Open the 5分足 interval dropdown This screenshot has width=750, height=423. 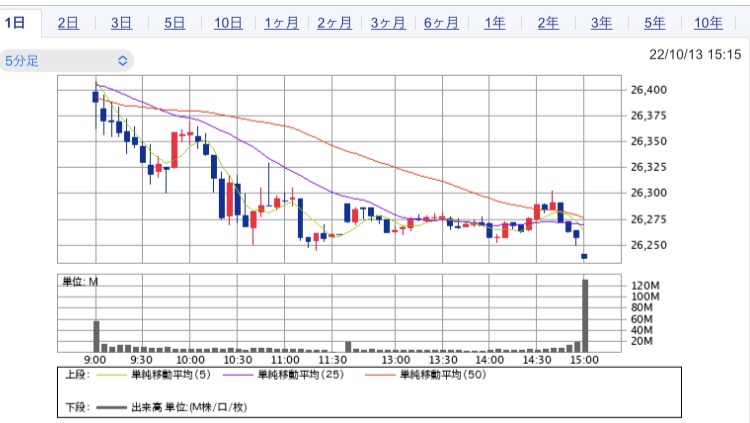pos(66,61)
